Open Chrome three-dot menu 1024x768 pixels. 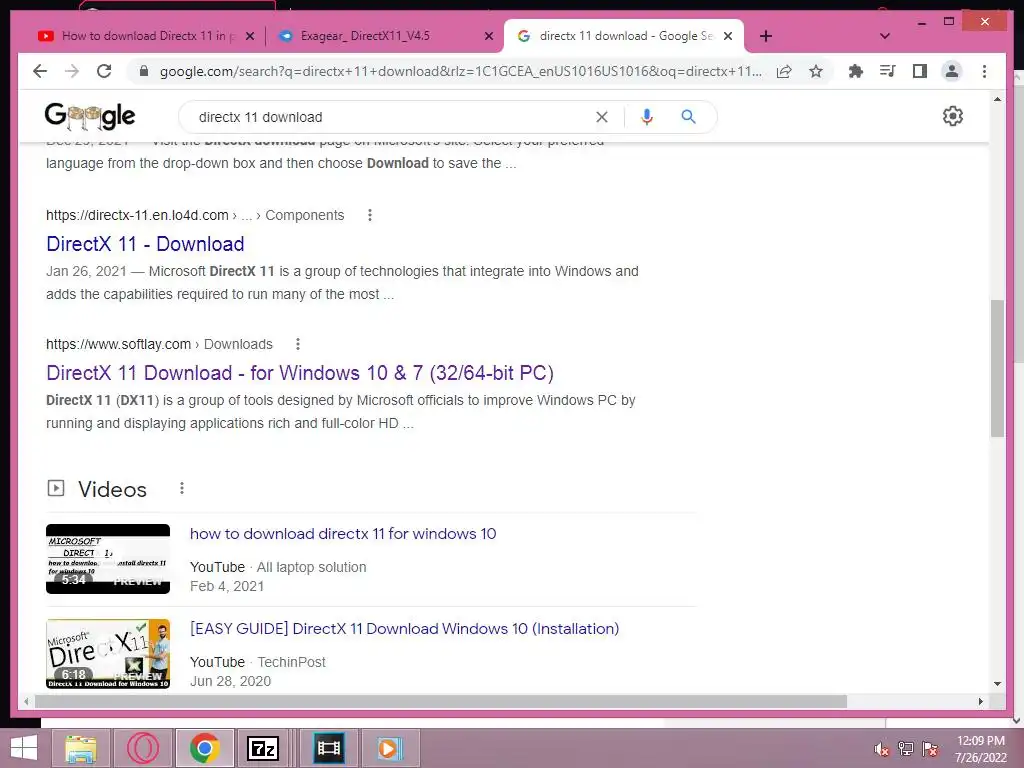click(984, 71)
